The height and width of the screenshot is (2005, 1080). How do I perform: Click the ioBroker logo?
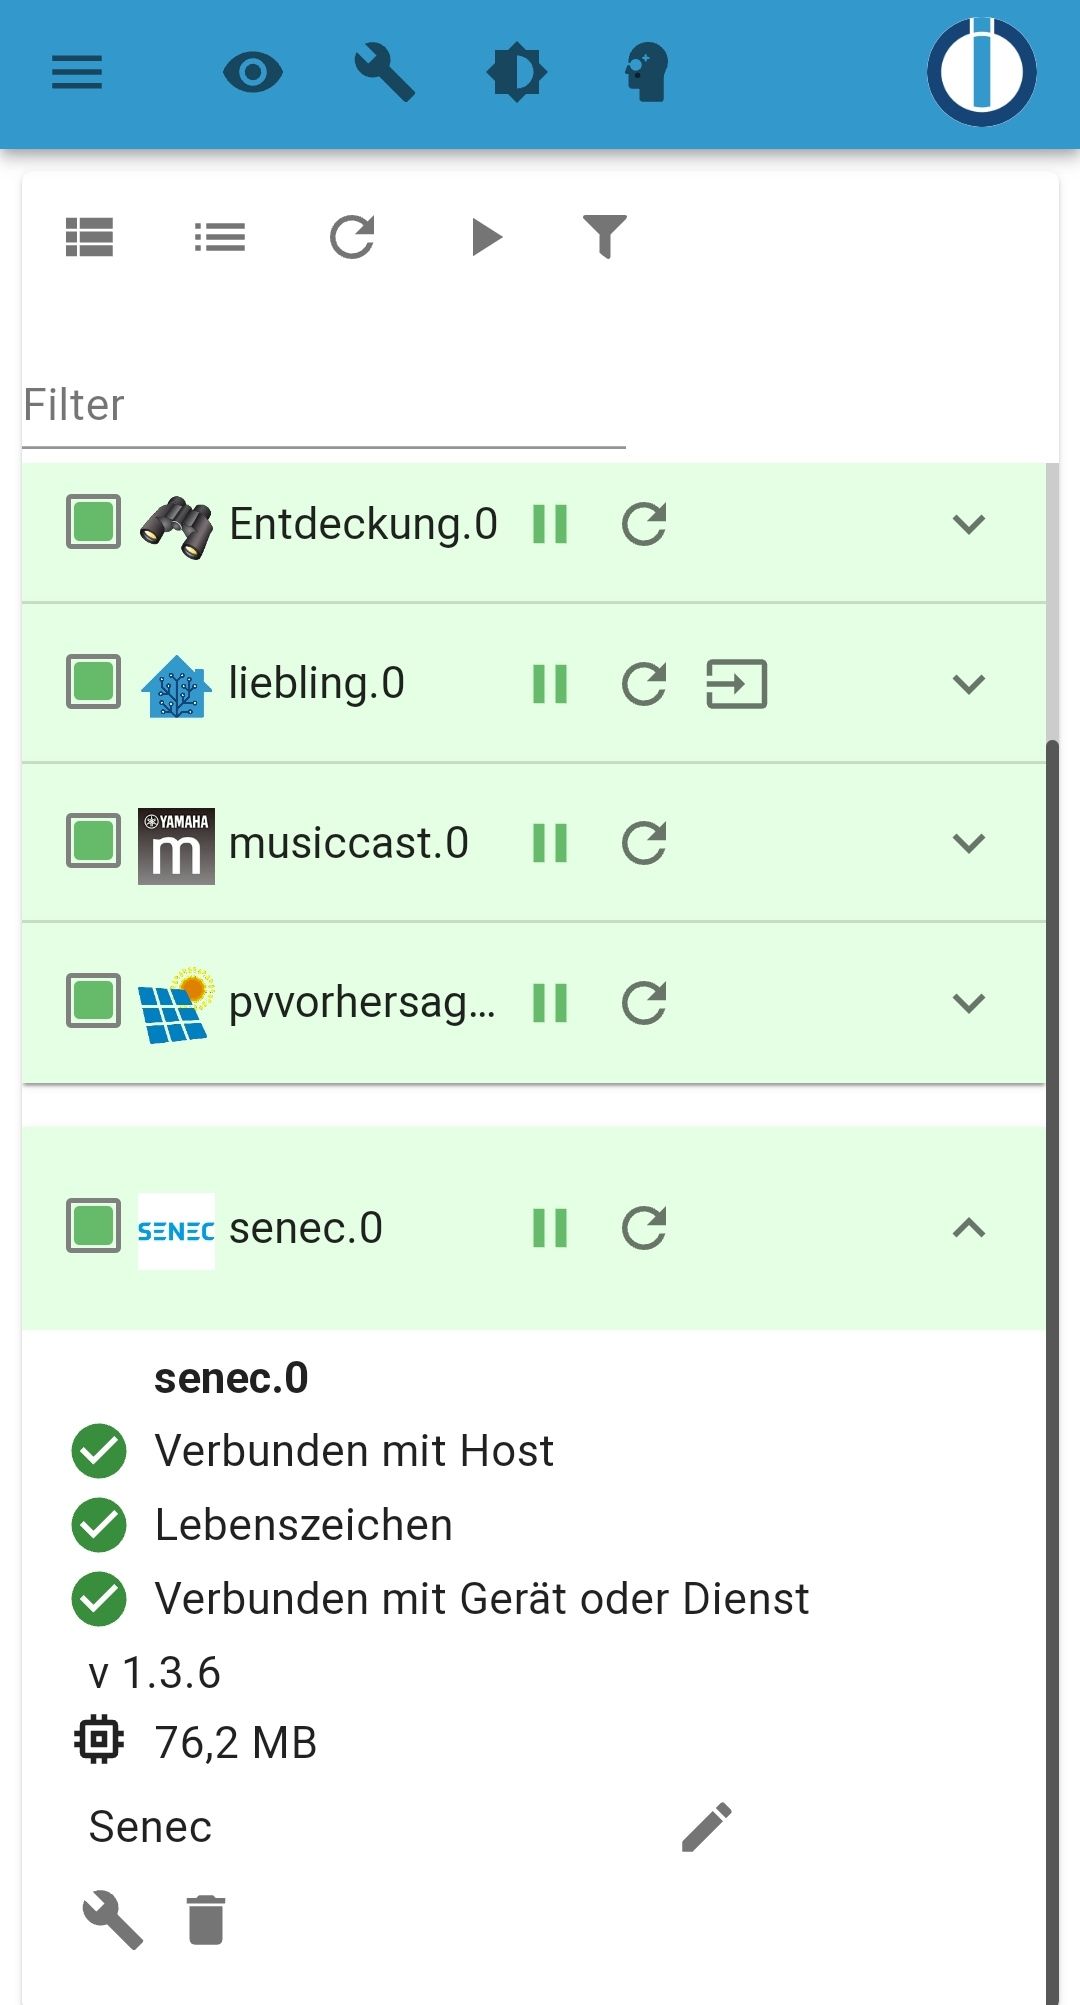(x=982, y=72)
